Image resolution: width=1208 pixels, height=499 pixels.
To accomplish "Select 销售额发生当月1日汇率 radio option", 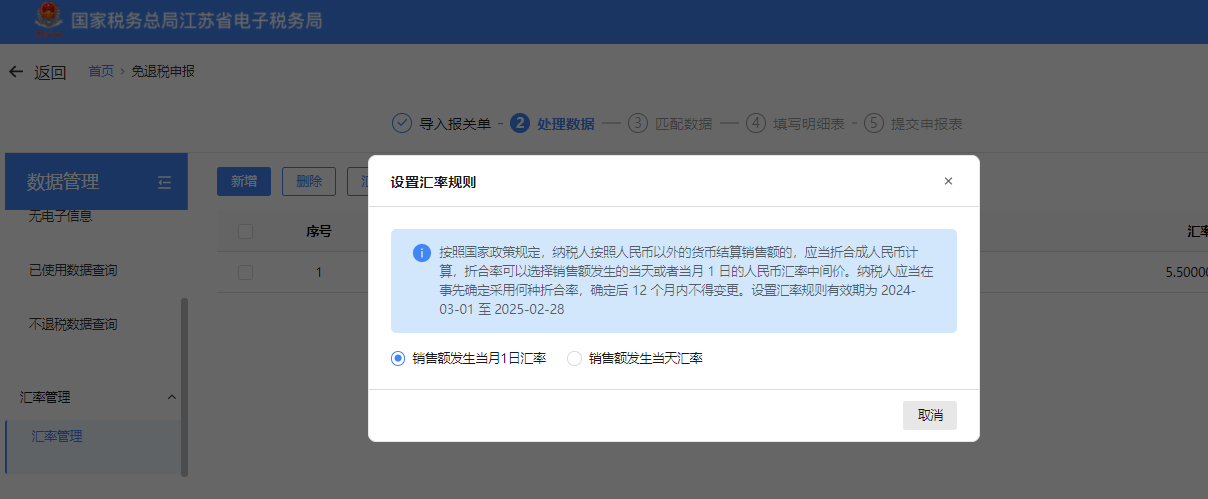I will point(398,358).
